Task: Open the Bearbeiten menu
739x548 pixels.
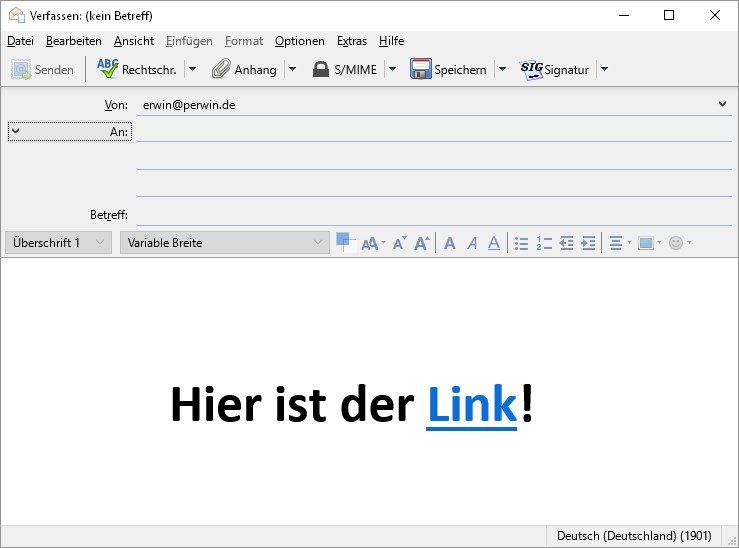Action: click(74, 41)
